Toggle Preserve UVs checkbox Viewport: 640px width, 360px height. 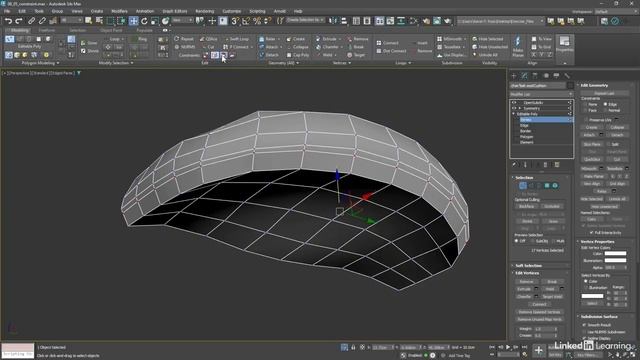pos(586,120)
